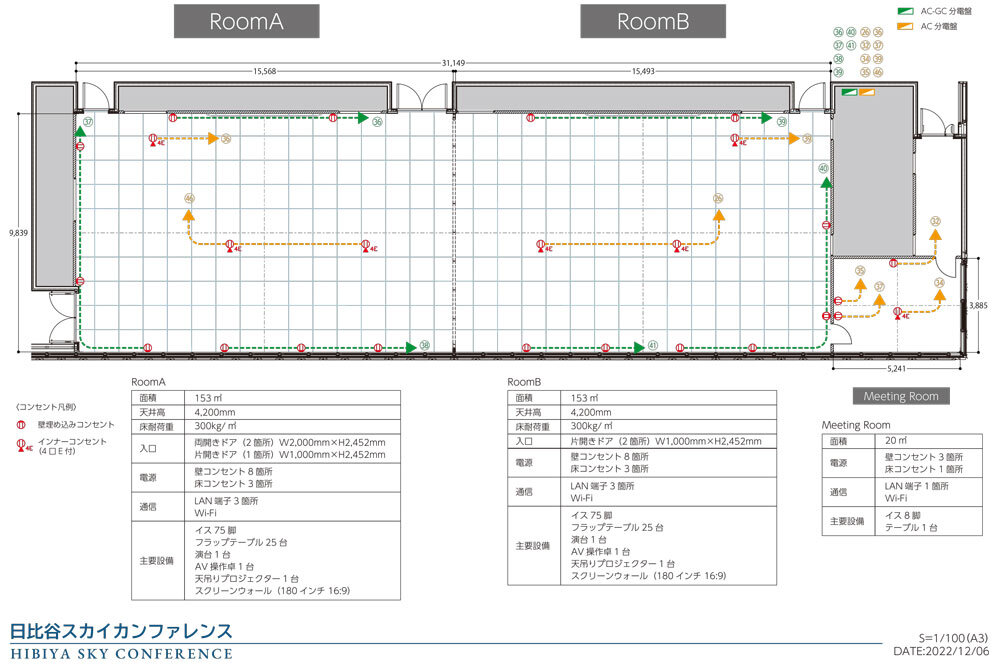Click the インナーコンセント legend outlet icon
The width and height of the screenshot is (1000, 666).
pyautogui.click(x=23, y=446)
